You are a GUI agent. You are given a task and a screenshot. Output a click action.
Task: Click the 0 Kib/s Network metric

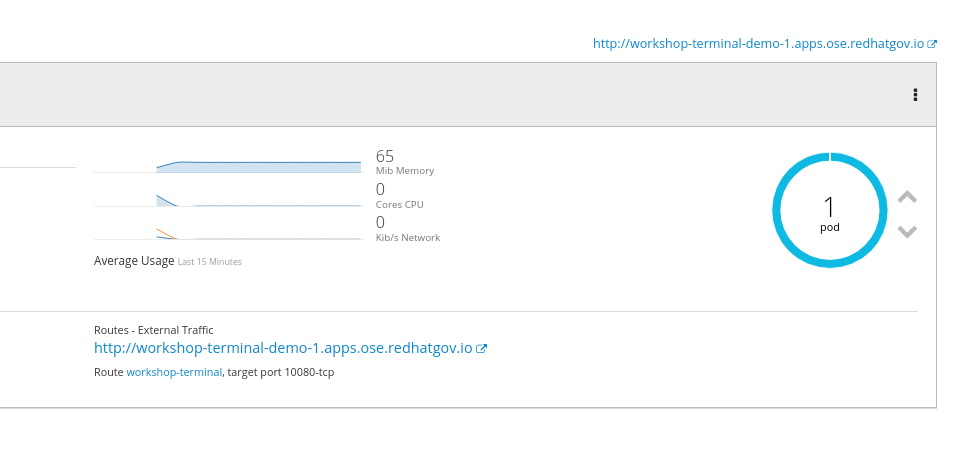[x=380, y=223]
